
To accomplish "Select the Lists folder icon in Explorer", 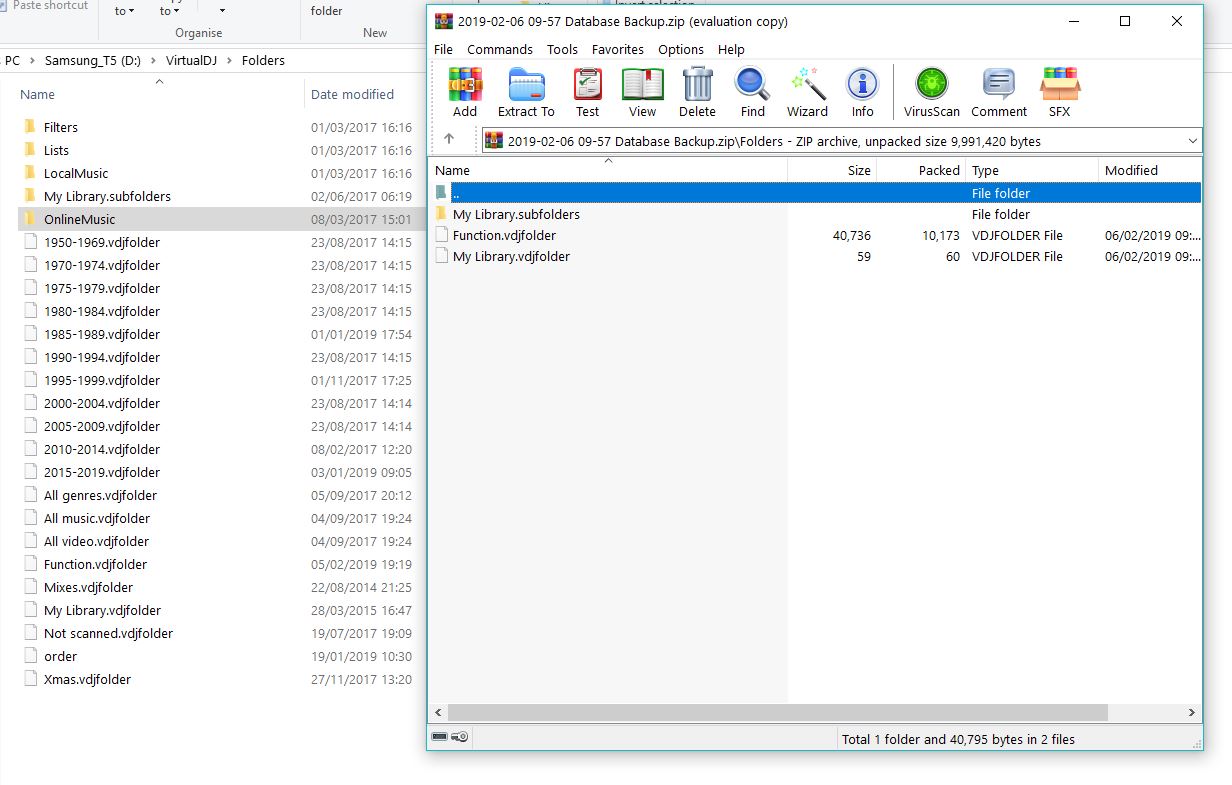I will (x=28, y=150).
